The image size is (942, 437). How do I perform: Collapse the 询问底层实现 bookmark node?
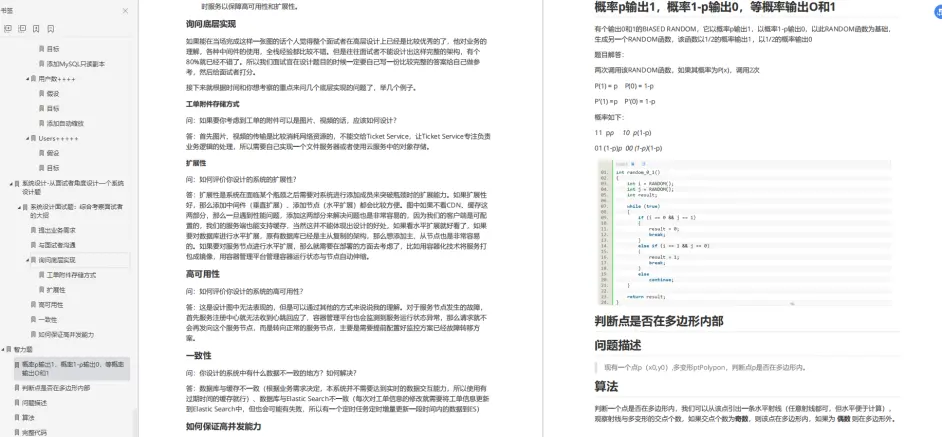point(27,260)
